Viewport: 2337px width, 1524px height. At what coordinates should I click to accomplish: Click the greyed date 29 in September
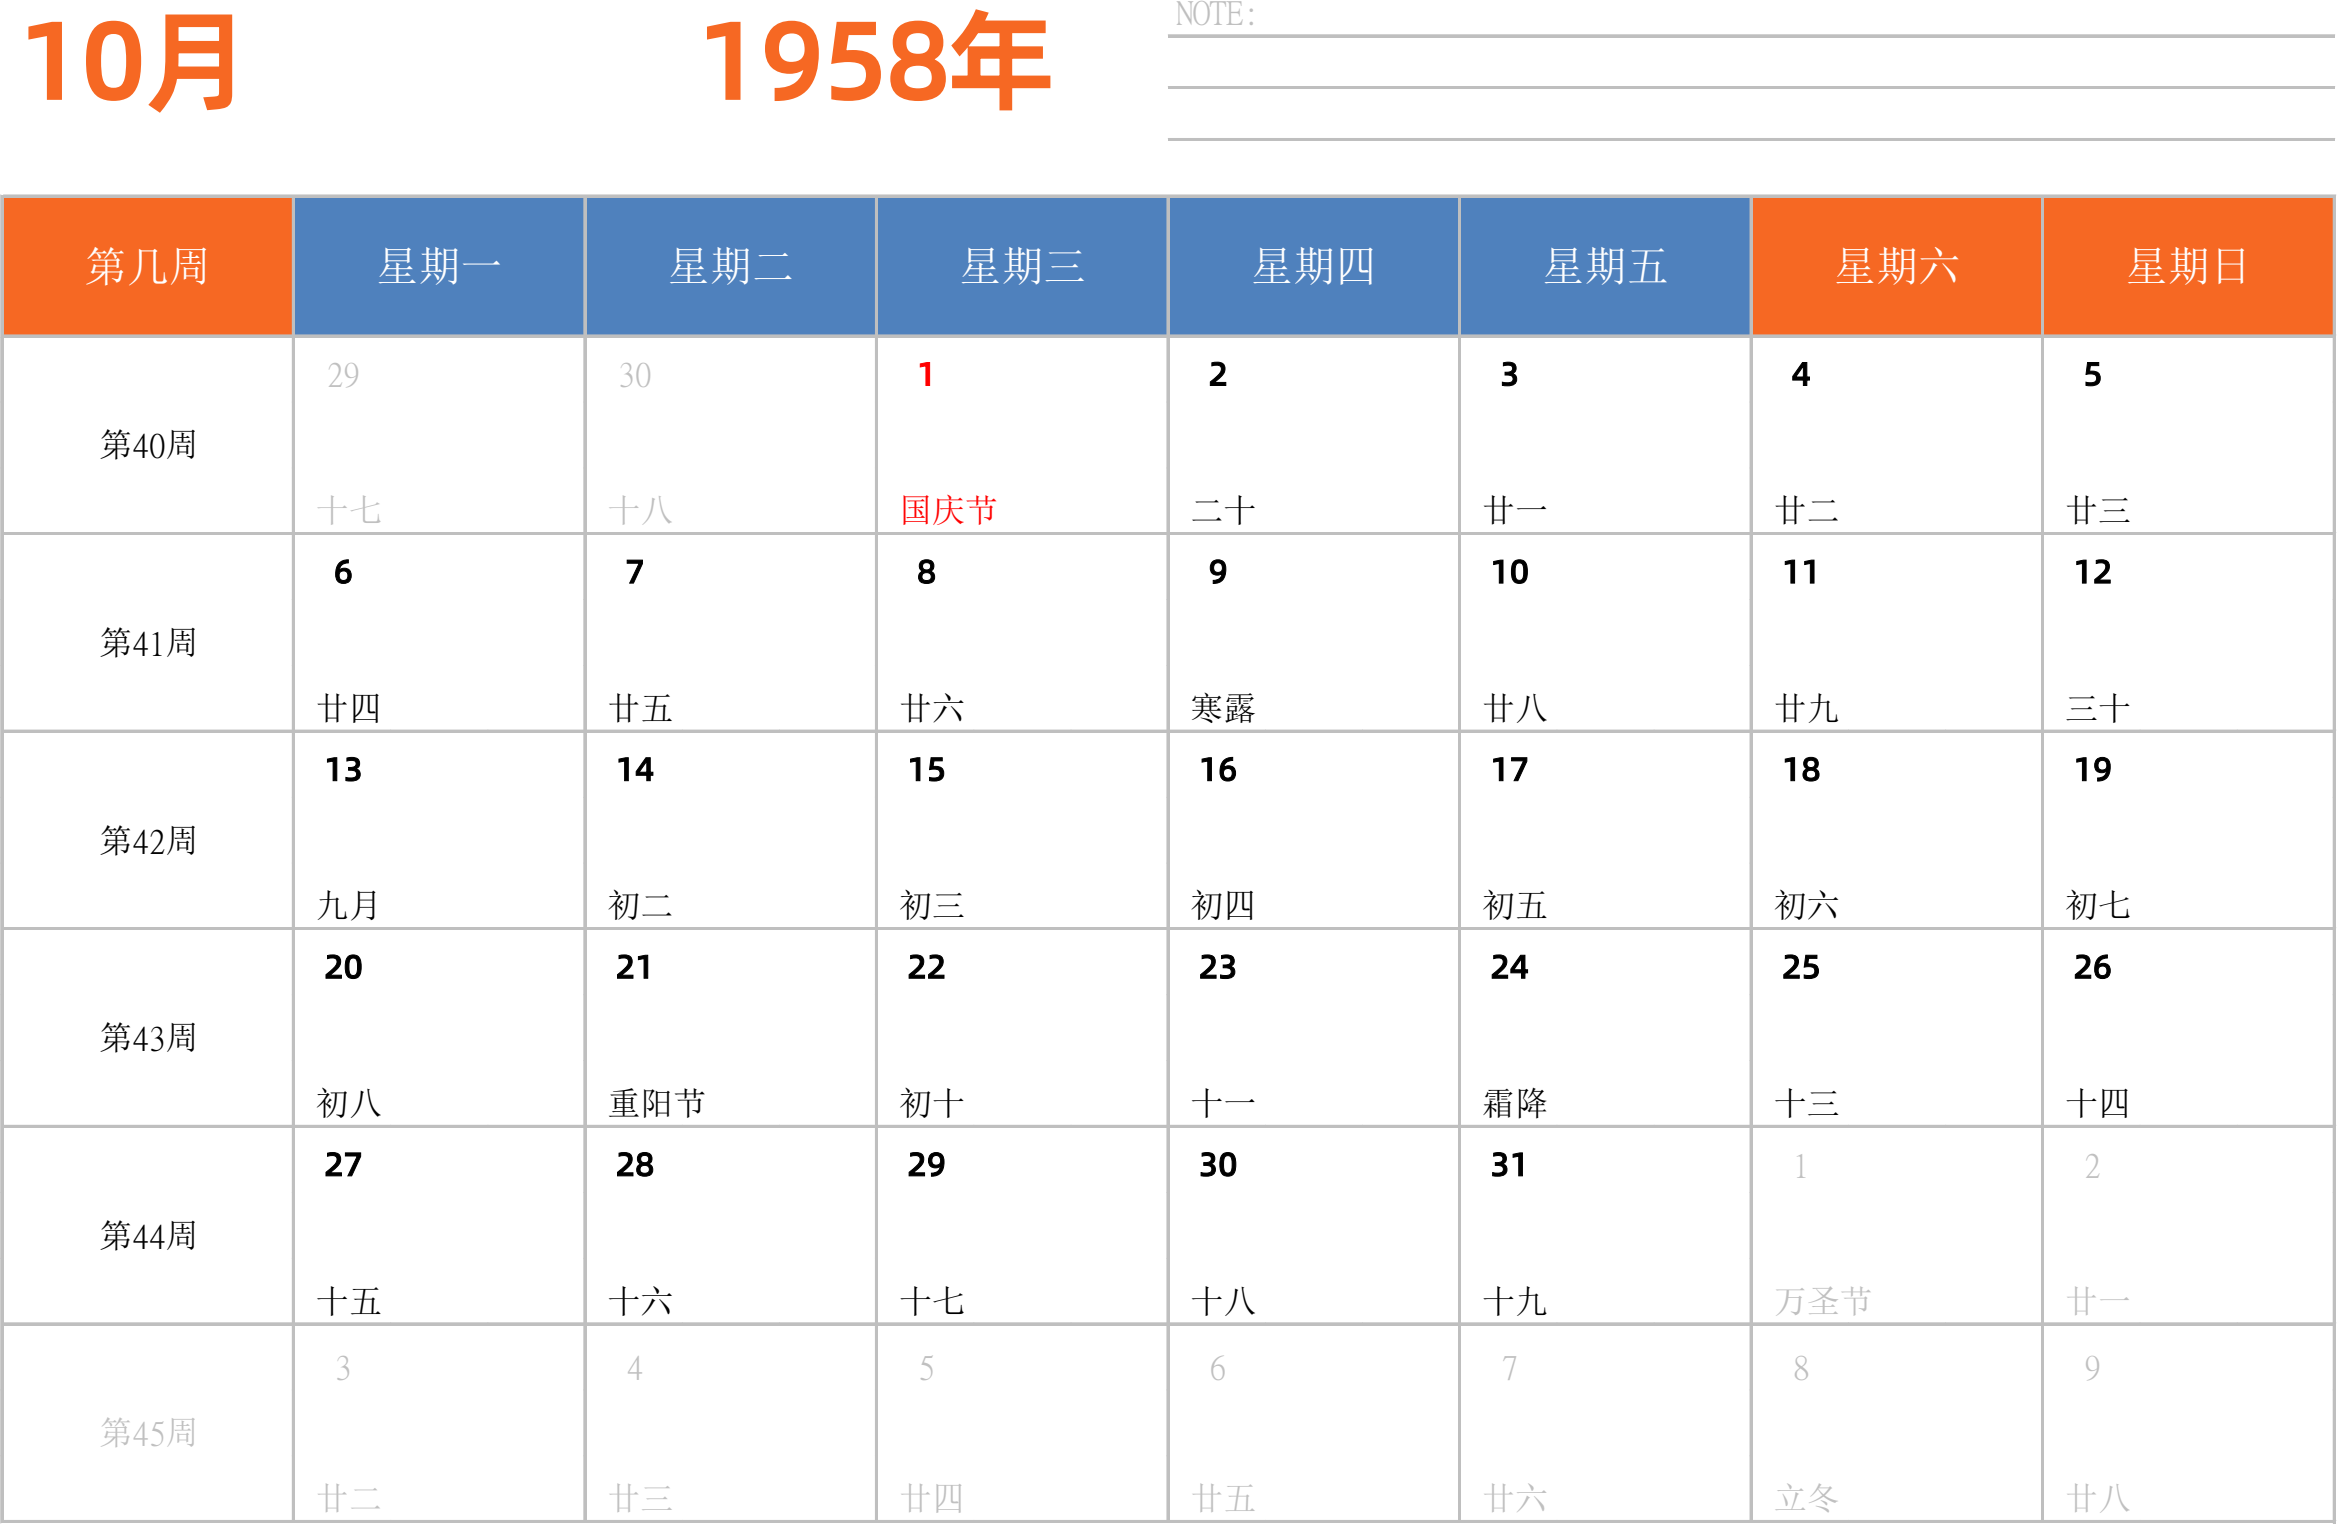(343, 375)
